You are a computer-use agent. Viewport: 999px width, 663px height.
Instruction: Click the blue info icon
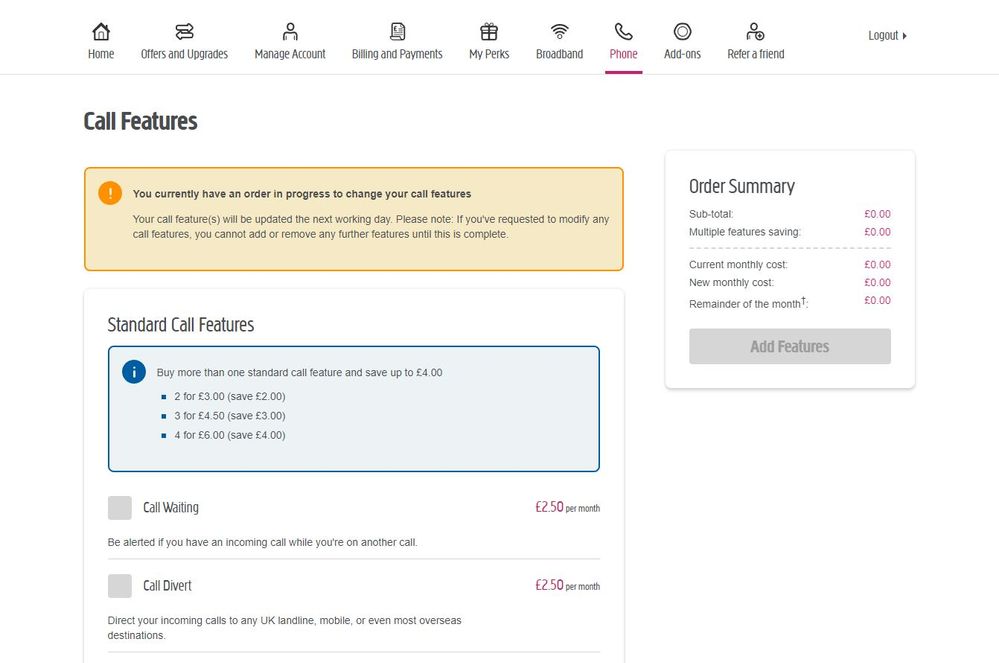tap(134, 372)
